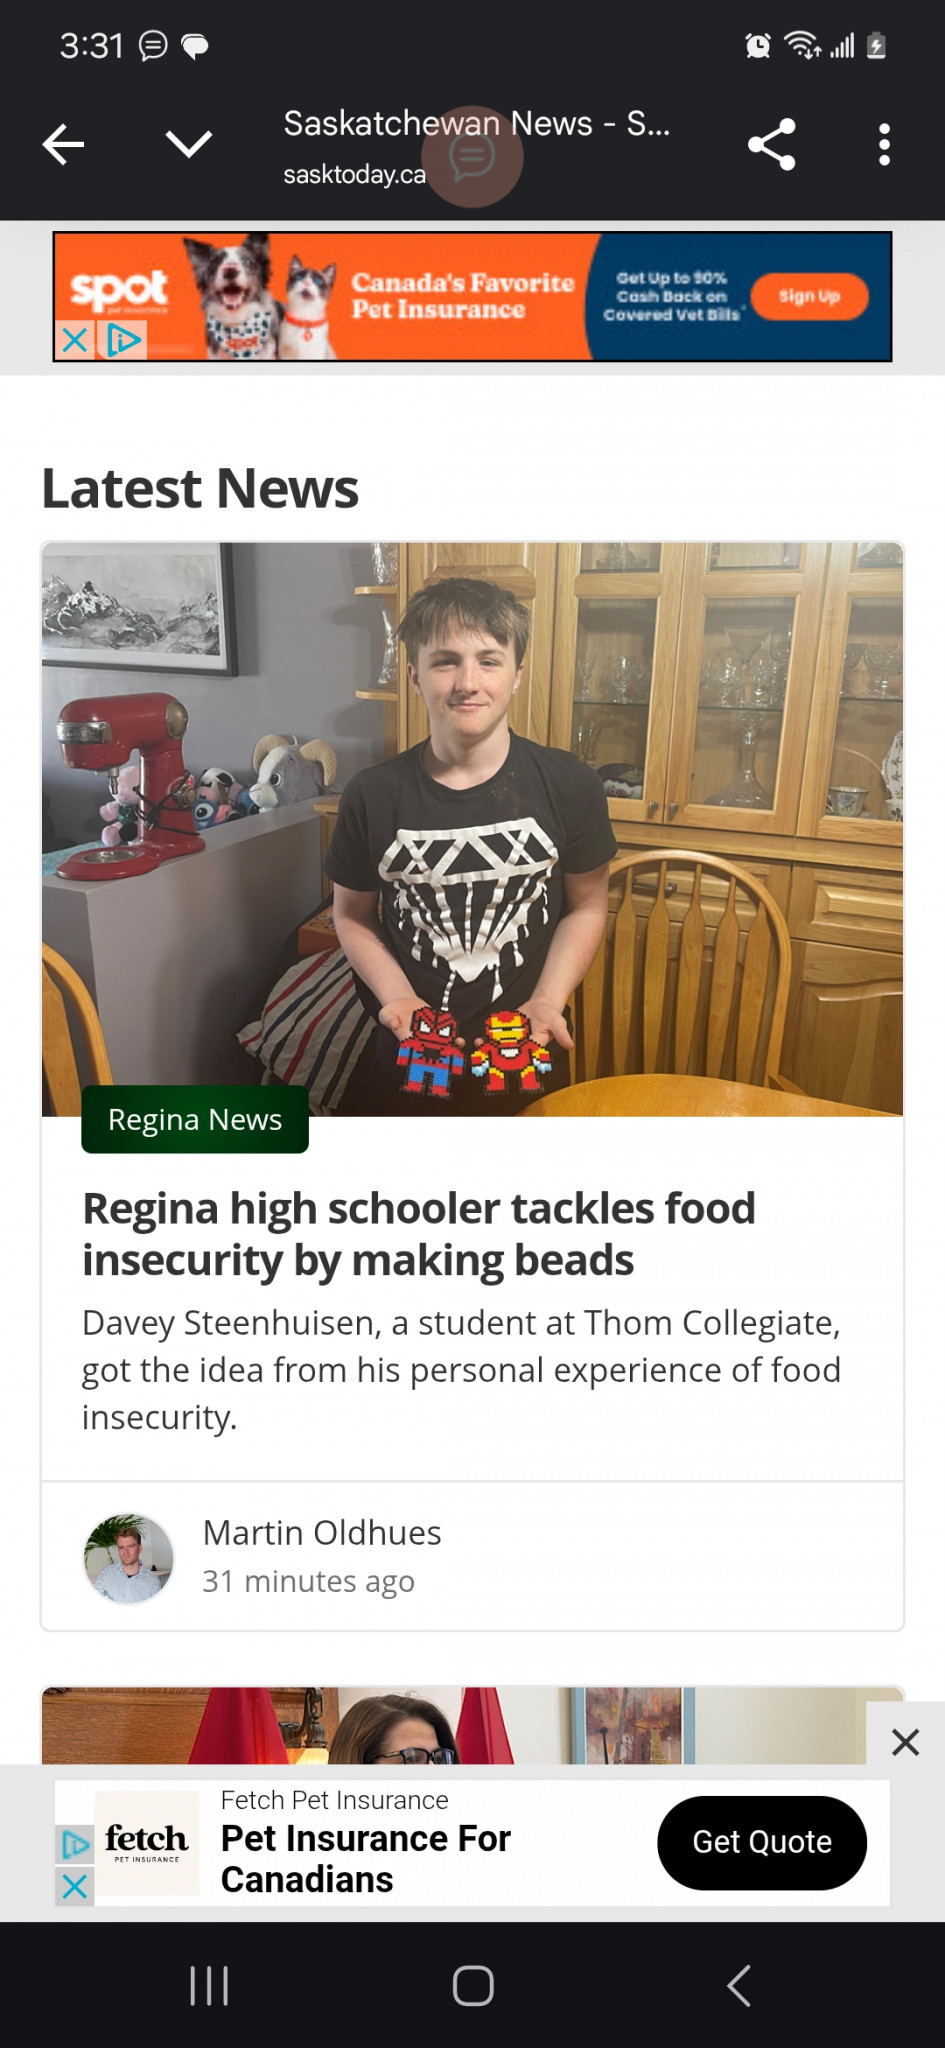Tap the back arrow in browser header
Viewport: 945px width, 2048px height.
tap(63, 145)
